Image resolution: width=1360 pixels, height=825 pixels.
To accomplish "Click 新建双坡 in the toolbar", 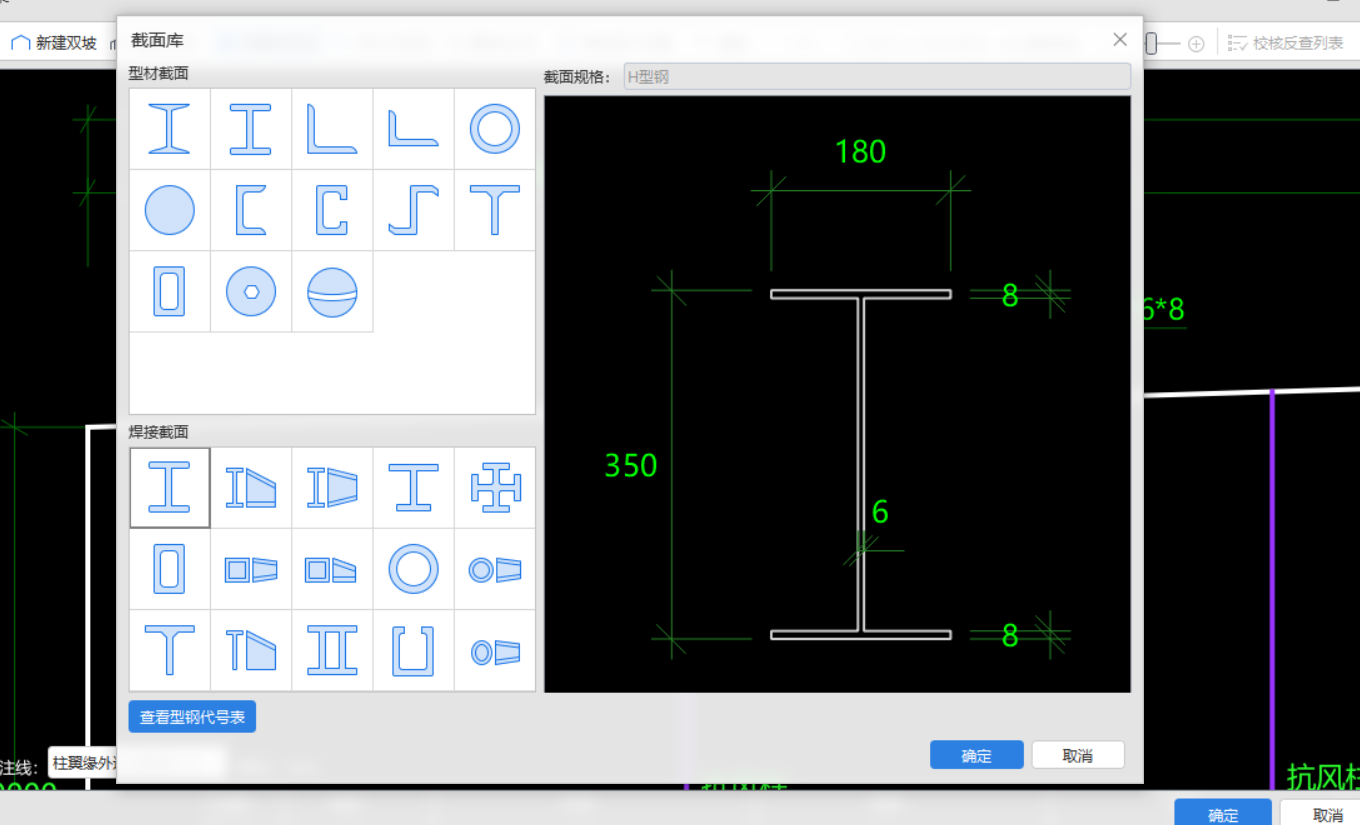I will (x=55, y=43).
